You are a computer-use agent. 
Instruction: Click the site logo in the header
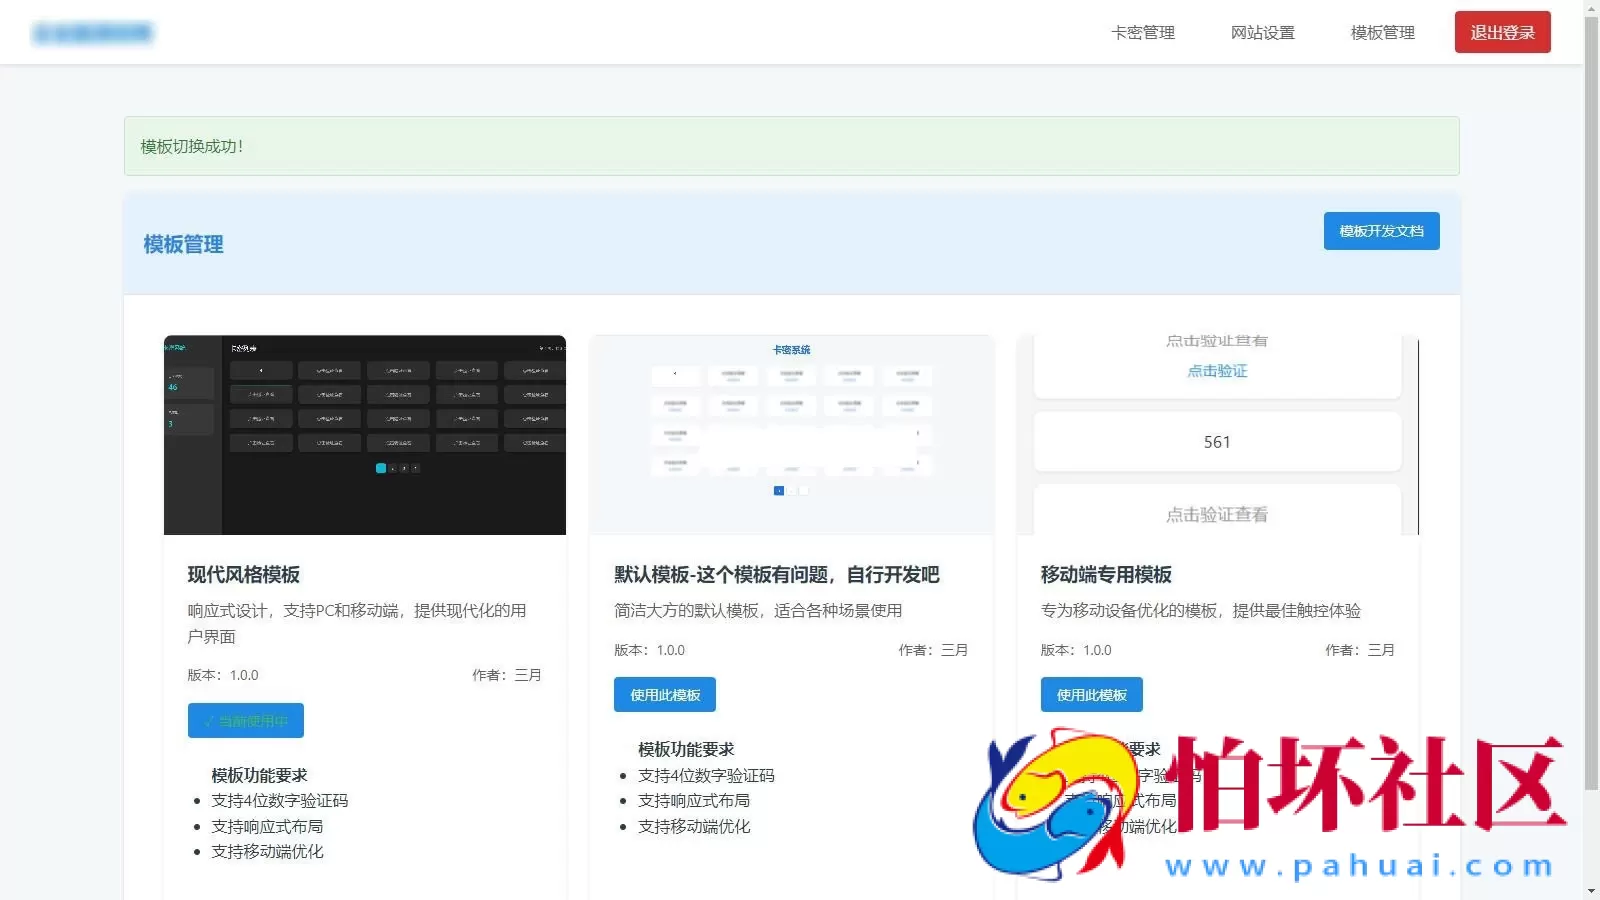click(95, 31)
